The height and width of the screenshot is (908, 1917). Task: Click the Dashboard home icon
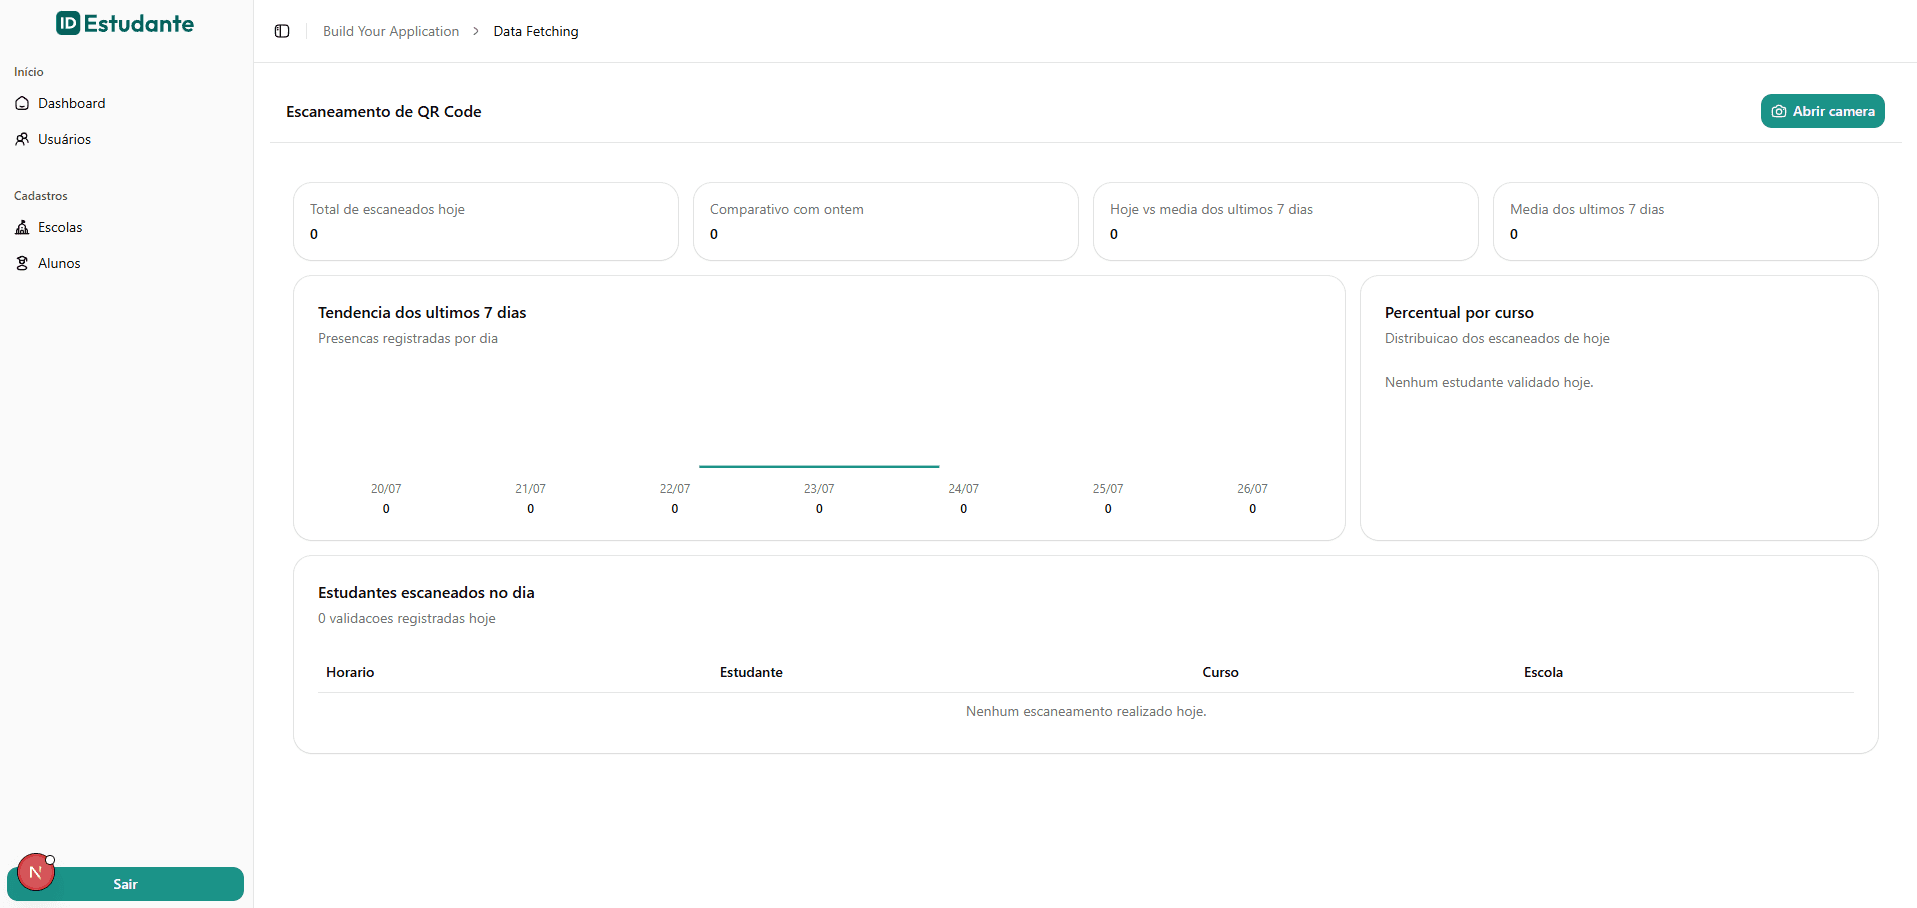tap(22, 103)
